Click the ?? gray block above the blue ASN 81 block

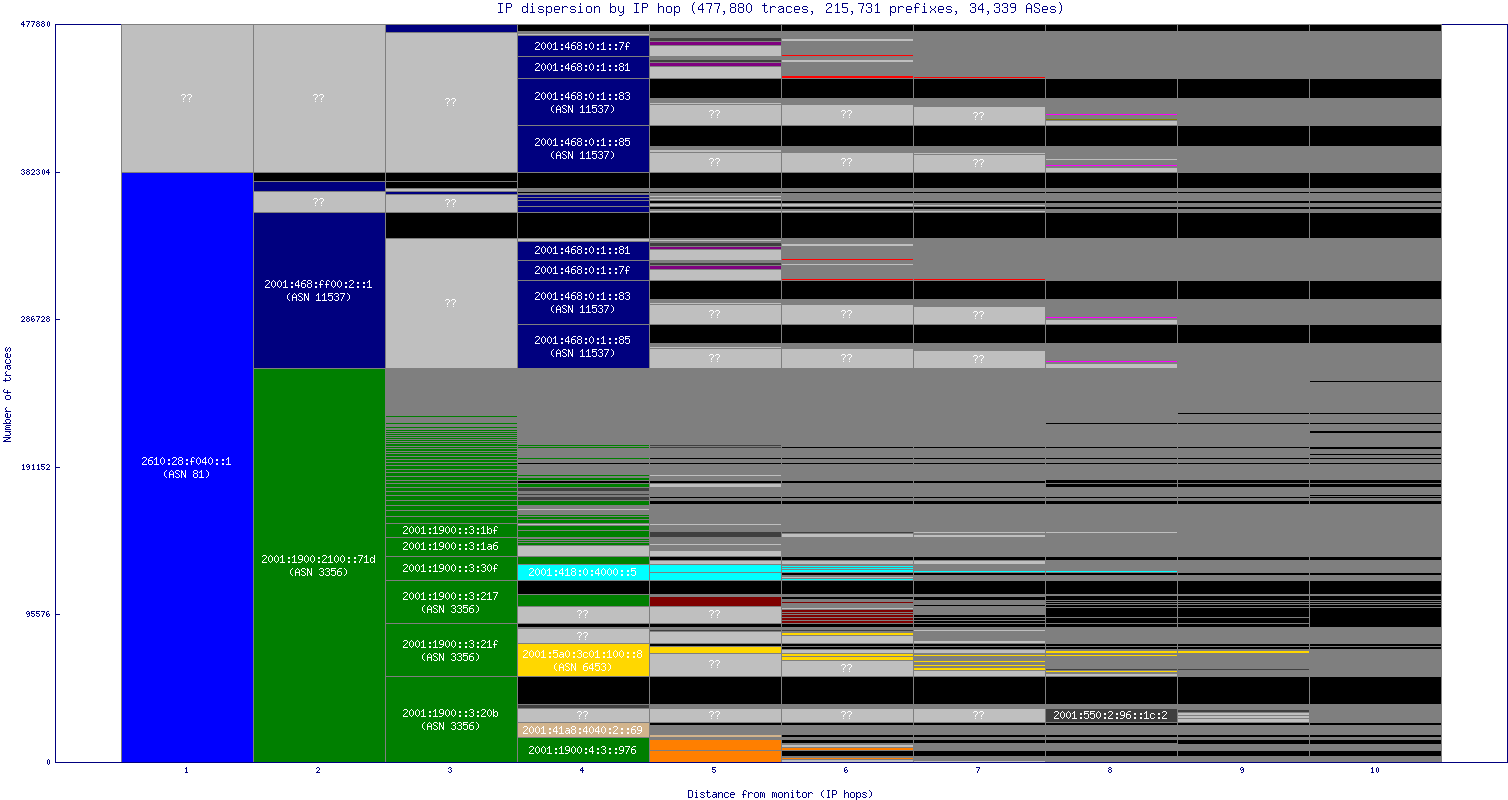(187, 98)
